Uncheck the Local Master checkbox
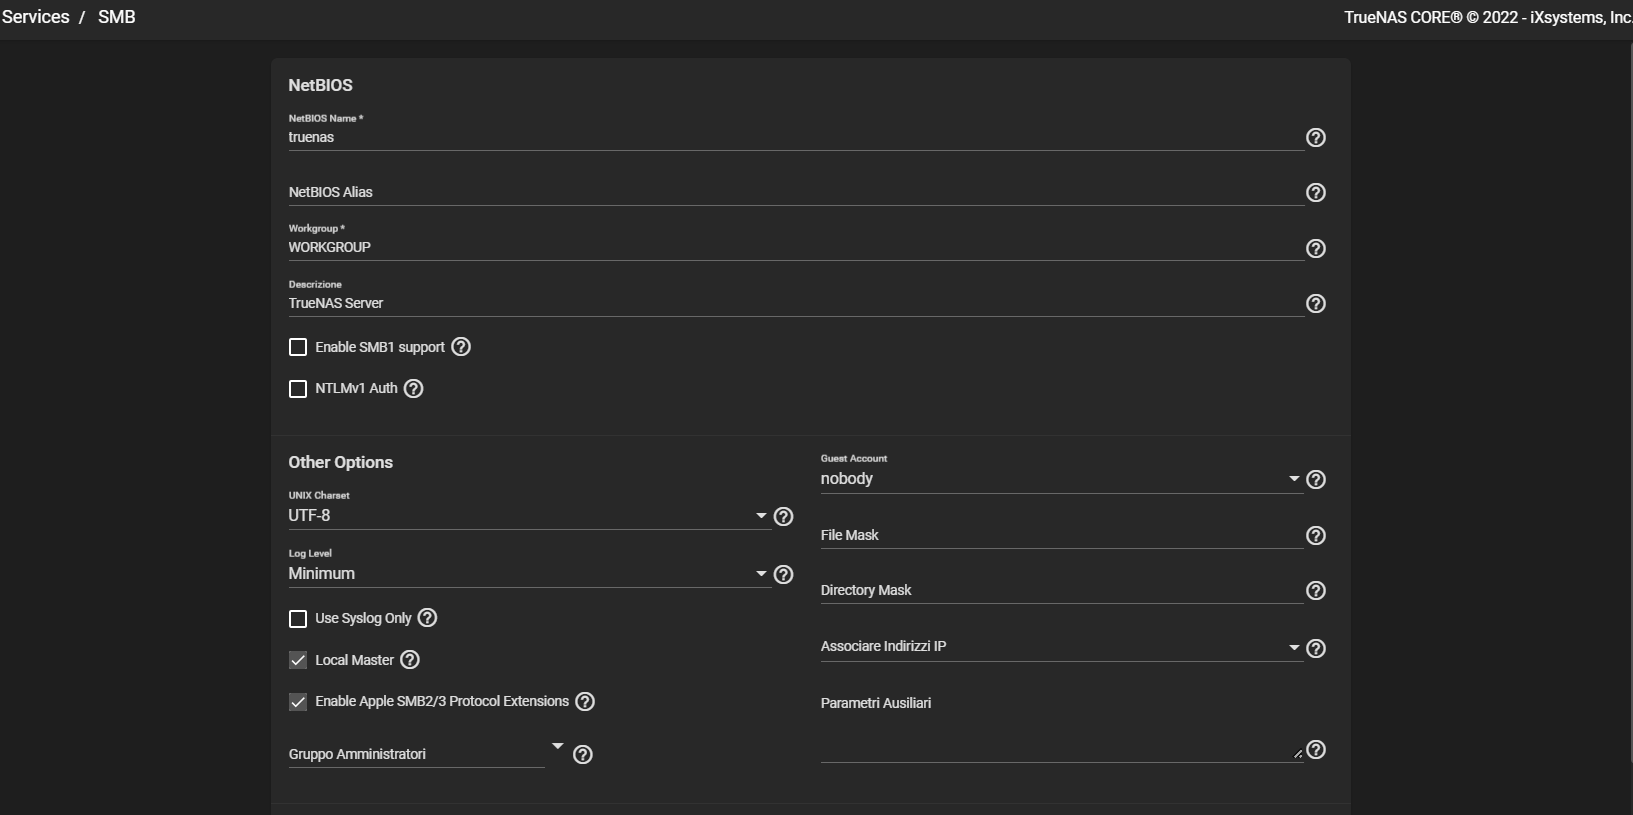 [298, 660]
